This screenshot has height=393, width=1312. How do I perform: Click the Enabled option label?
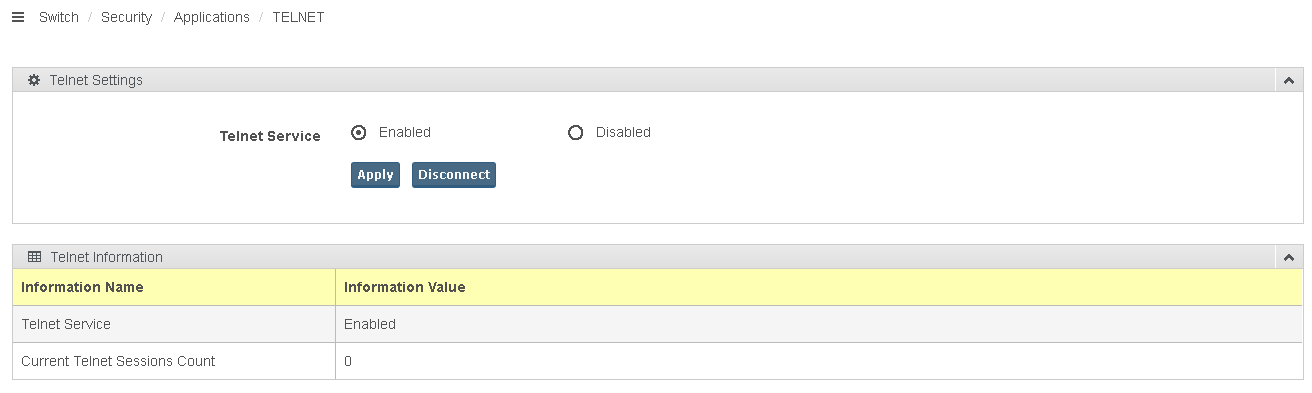click(x=405, y=132)
